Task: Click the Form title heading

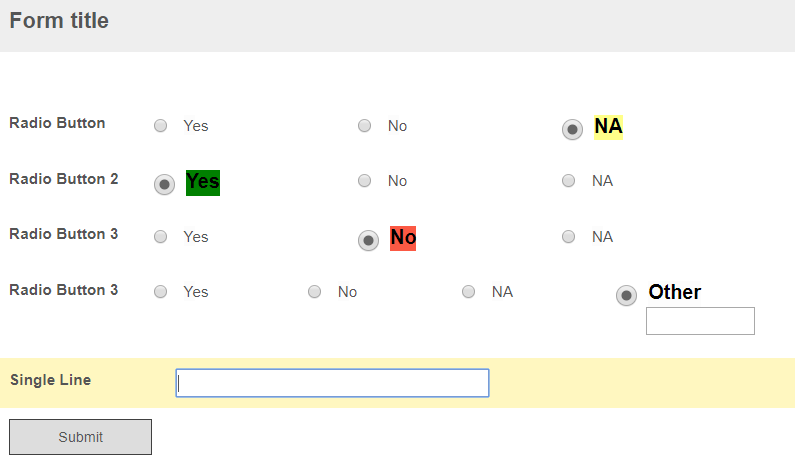Action: click(59, 21)
